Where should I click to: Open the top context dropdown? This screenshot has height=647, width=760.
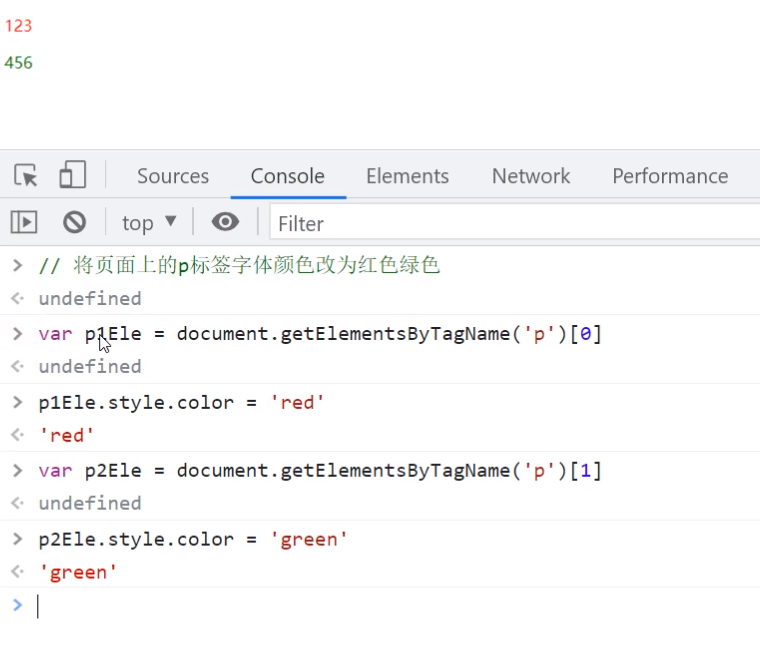[149, 222]
